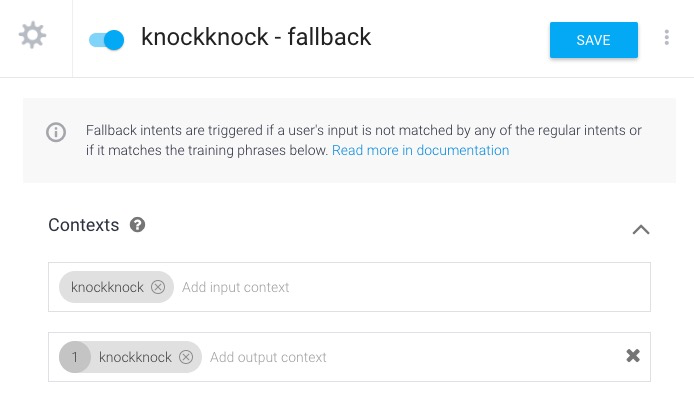This screenshot has height=400, width=694.
Task: Edit lifespan number 1 on output context
Action: (74, 357)
